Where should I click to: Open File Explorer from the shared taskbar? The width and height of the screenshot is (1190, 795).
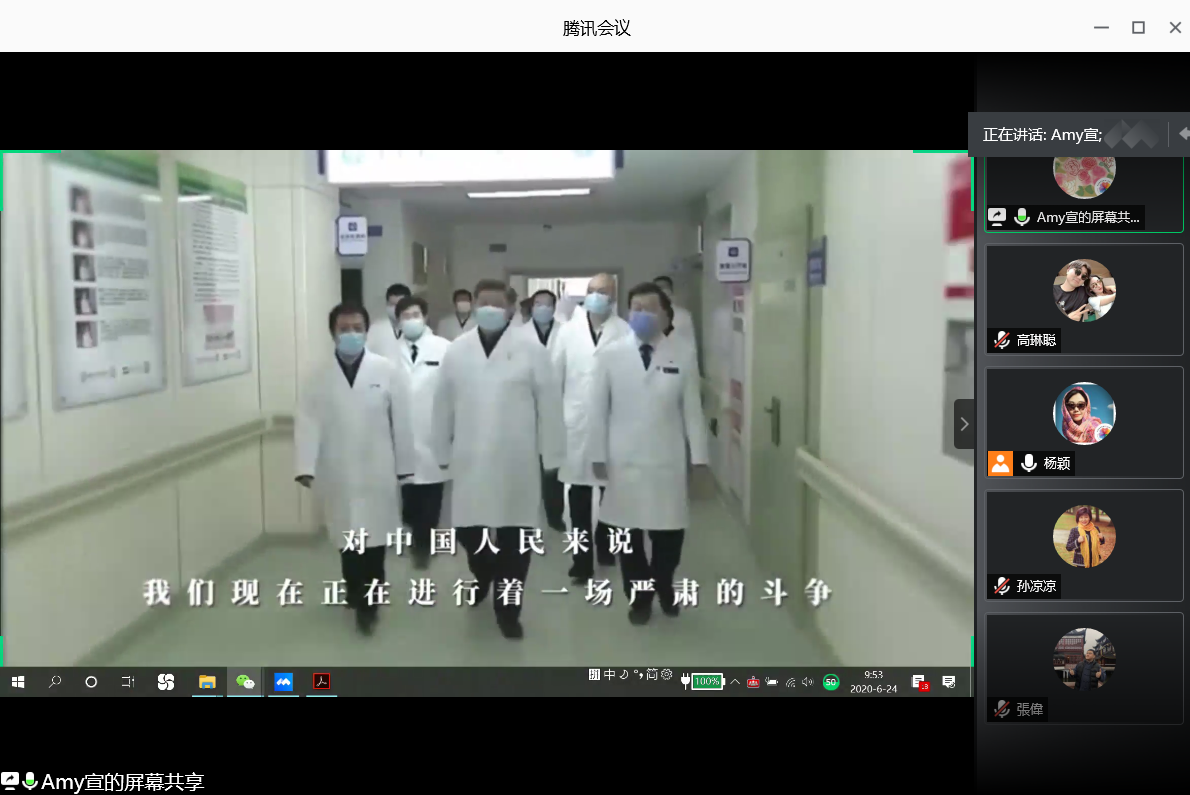point(207,682)
